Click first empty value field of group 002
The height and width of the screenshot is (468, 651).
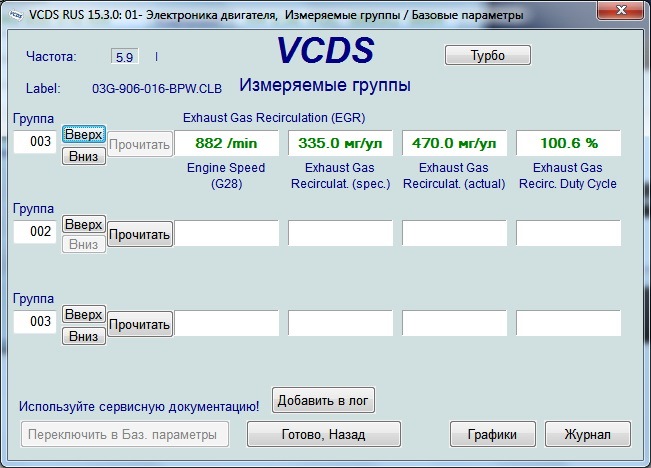[x=227, y=233]
